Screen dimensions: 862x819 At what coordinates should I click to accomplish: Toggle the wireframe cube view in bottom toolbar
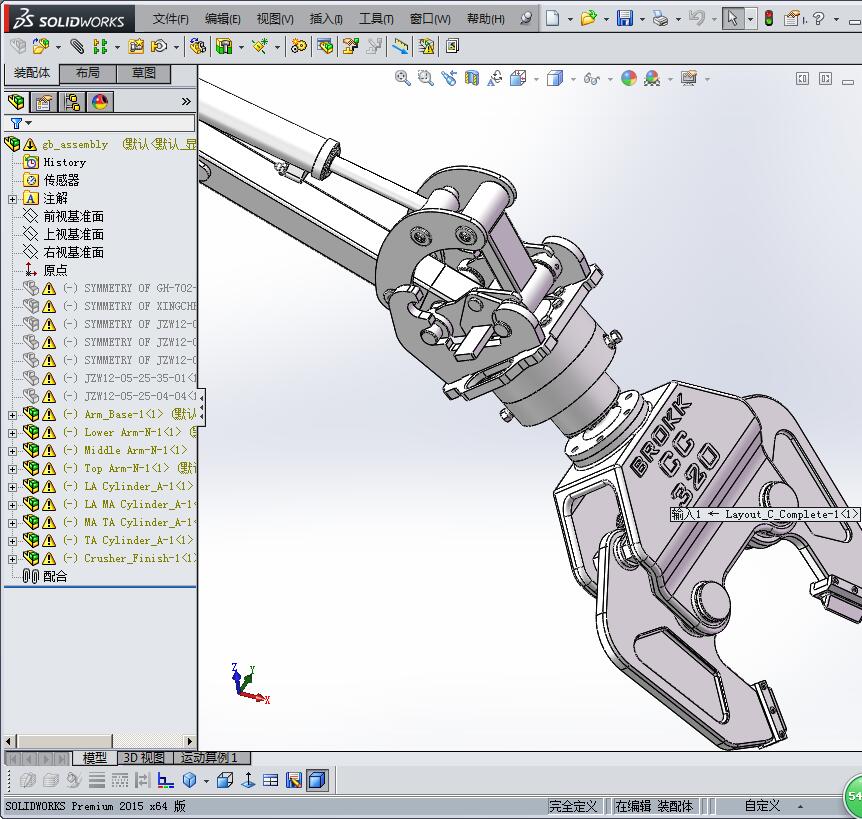coord(225,780)
